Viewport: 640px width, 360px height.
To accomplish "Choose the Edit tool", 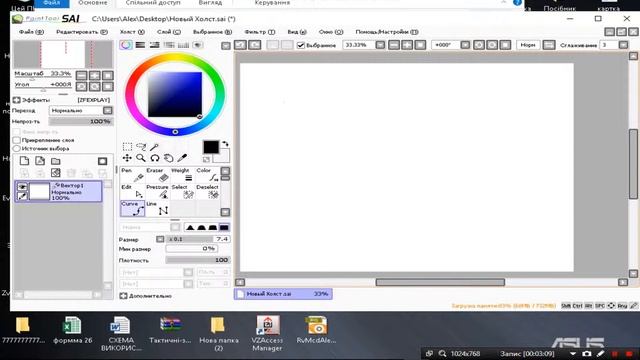I will coord(132,191).
